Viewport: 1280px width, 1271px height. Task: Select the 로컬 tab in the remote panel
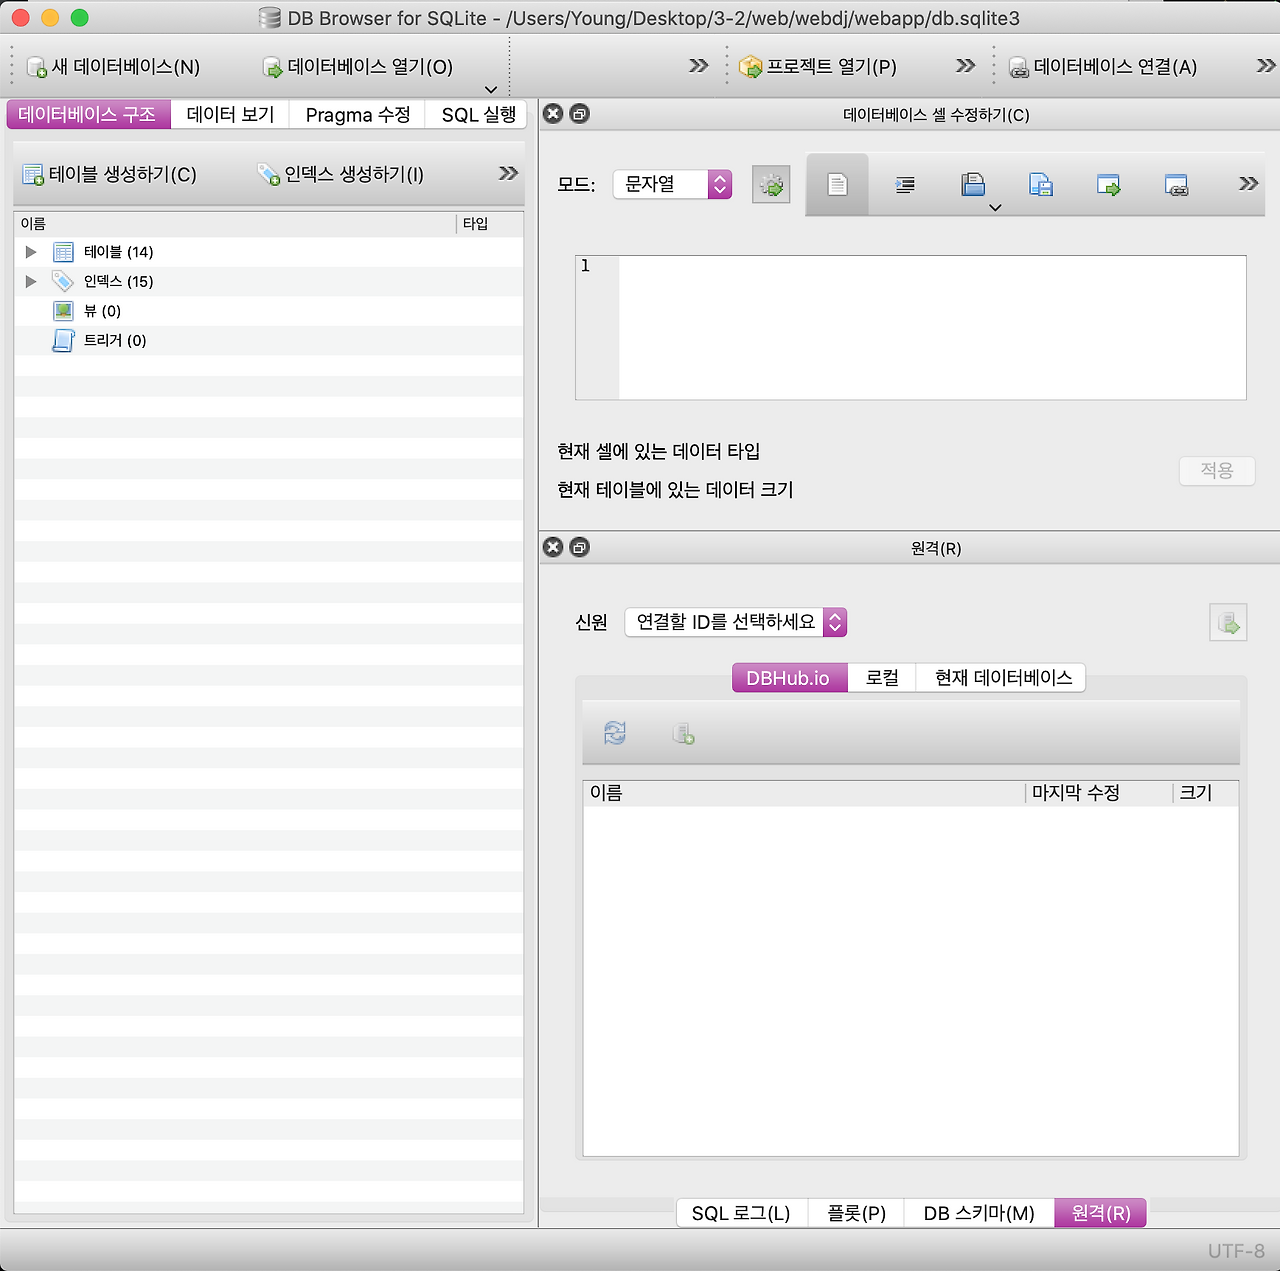pyautogui.click(x=882, y=678)
